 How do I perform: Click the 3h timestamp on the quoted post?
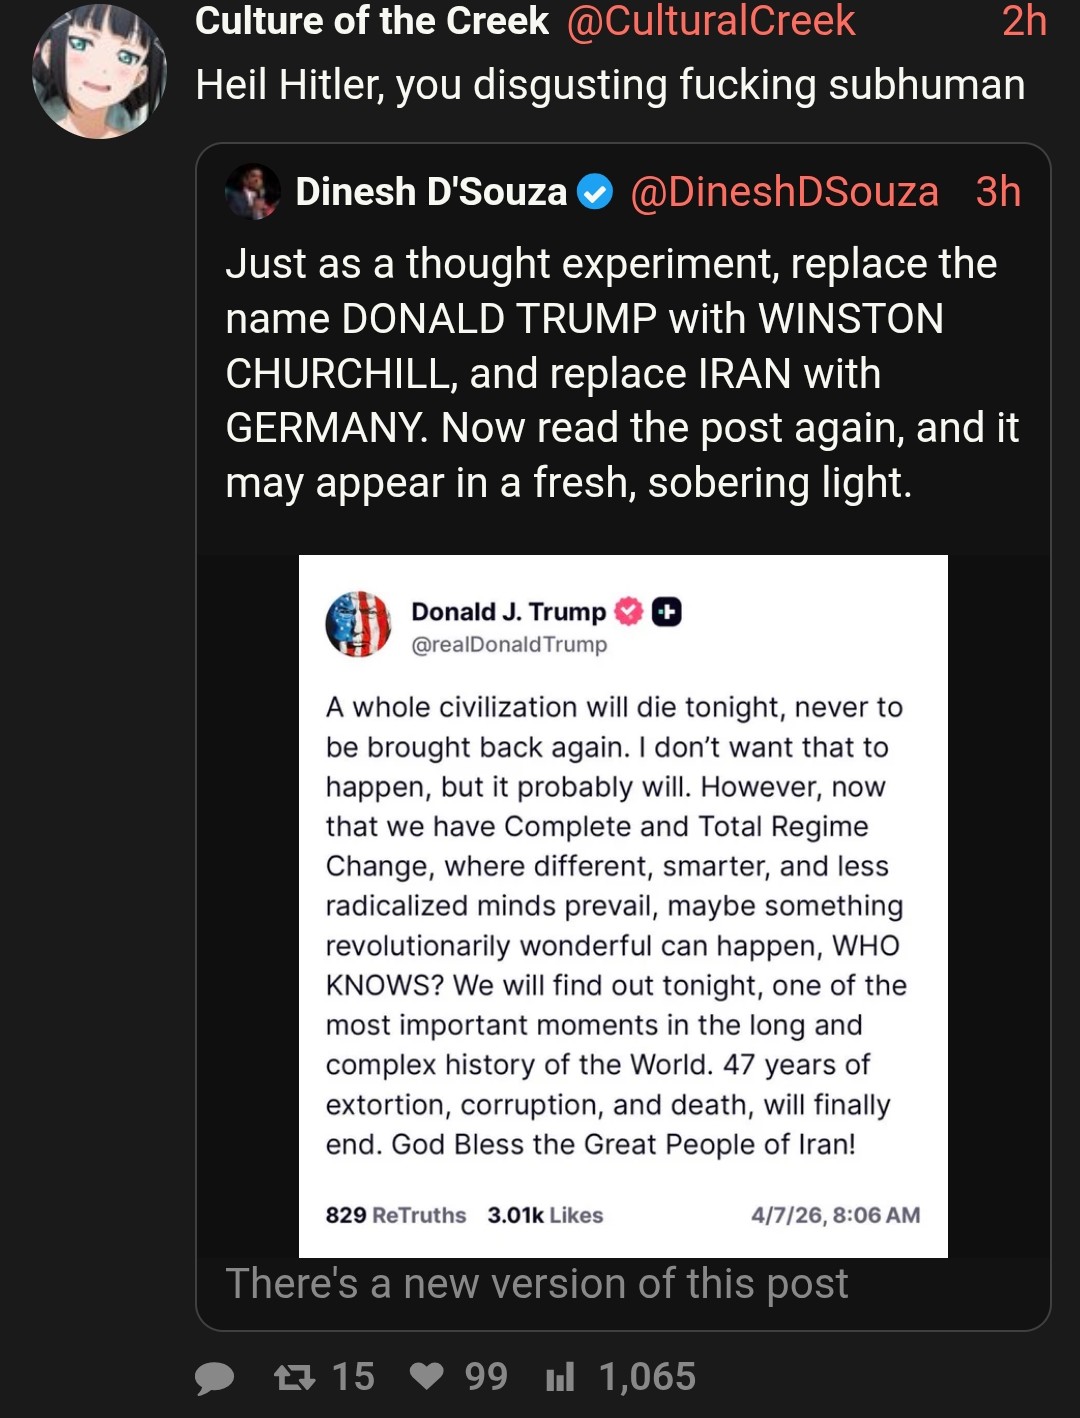[x=998, y=192]
